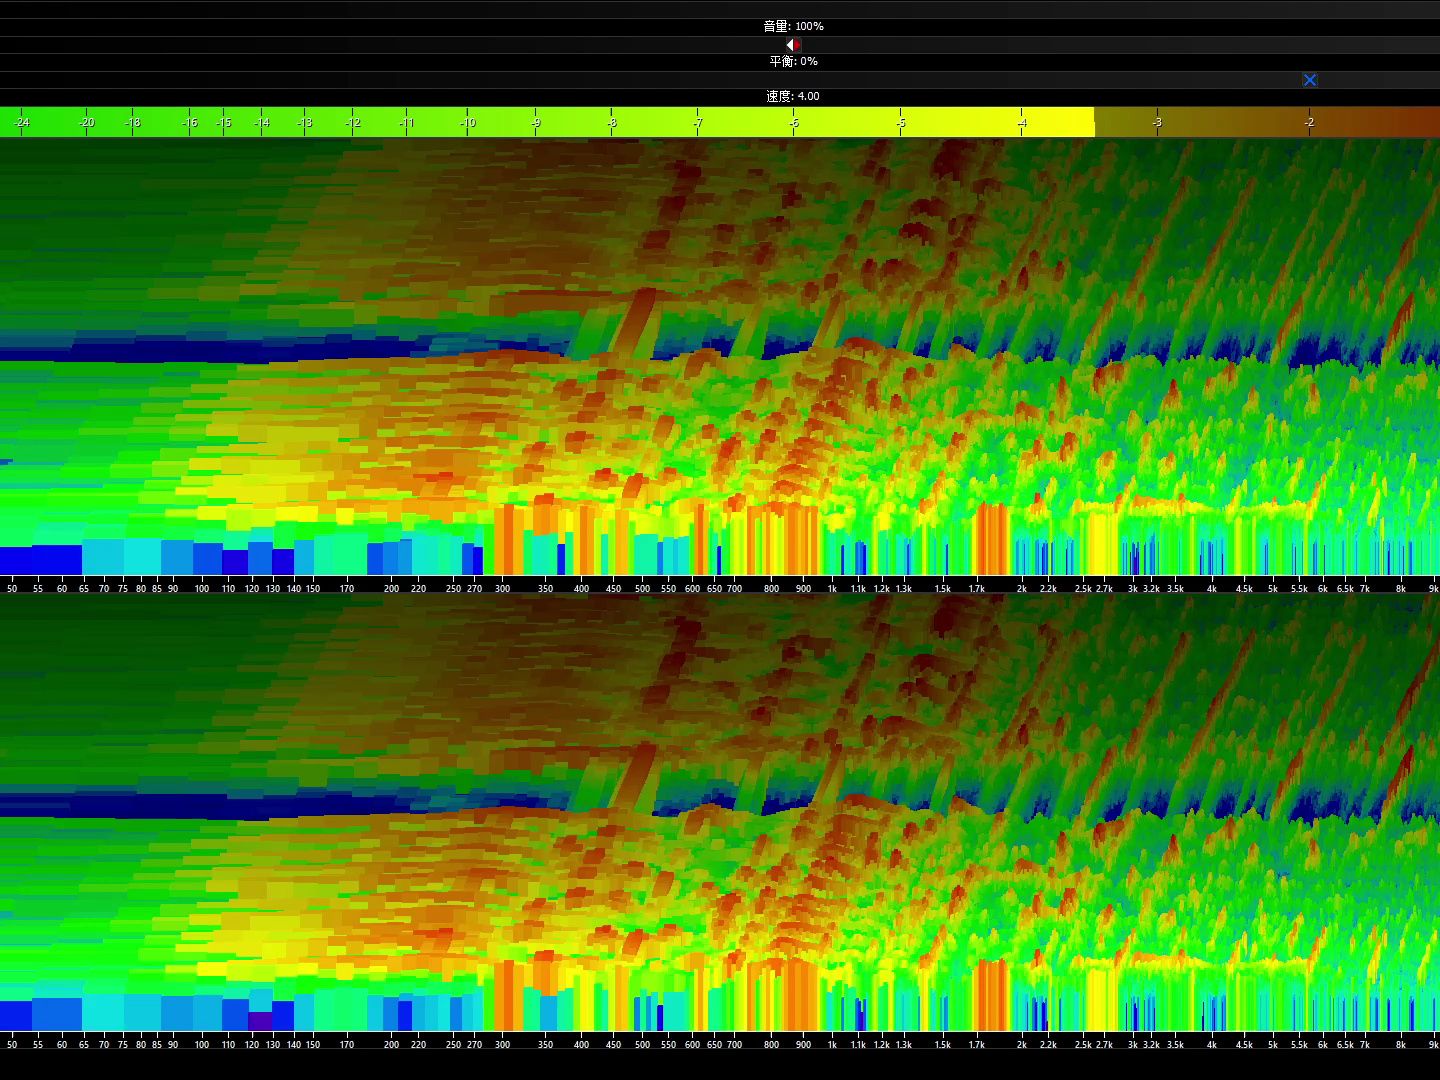Click the 500 label on the lower frequency axis
The image size is (1440, 1080).
pyautogui.click(x=642, y=1044)
